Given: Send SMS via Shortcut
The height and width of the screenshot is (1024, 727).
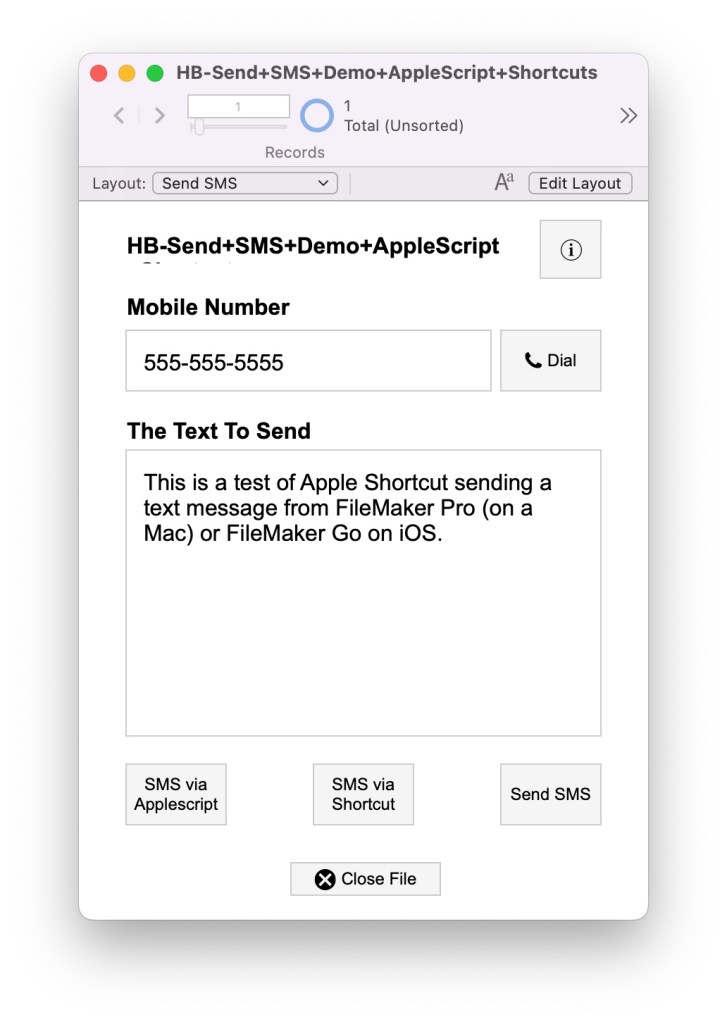Looking at the screenshot, I should 363,794.
